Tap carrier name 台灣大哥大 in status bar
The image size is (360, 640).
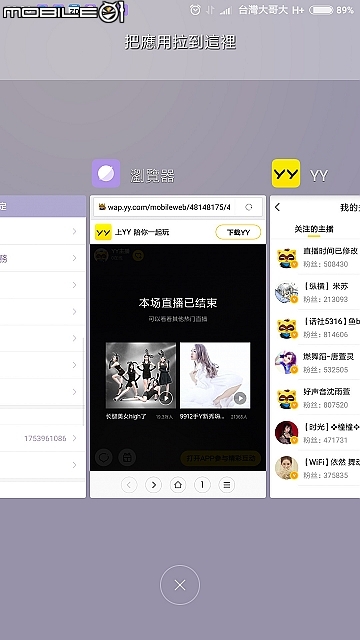263,10
